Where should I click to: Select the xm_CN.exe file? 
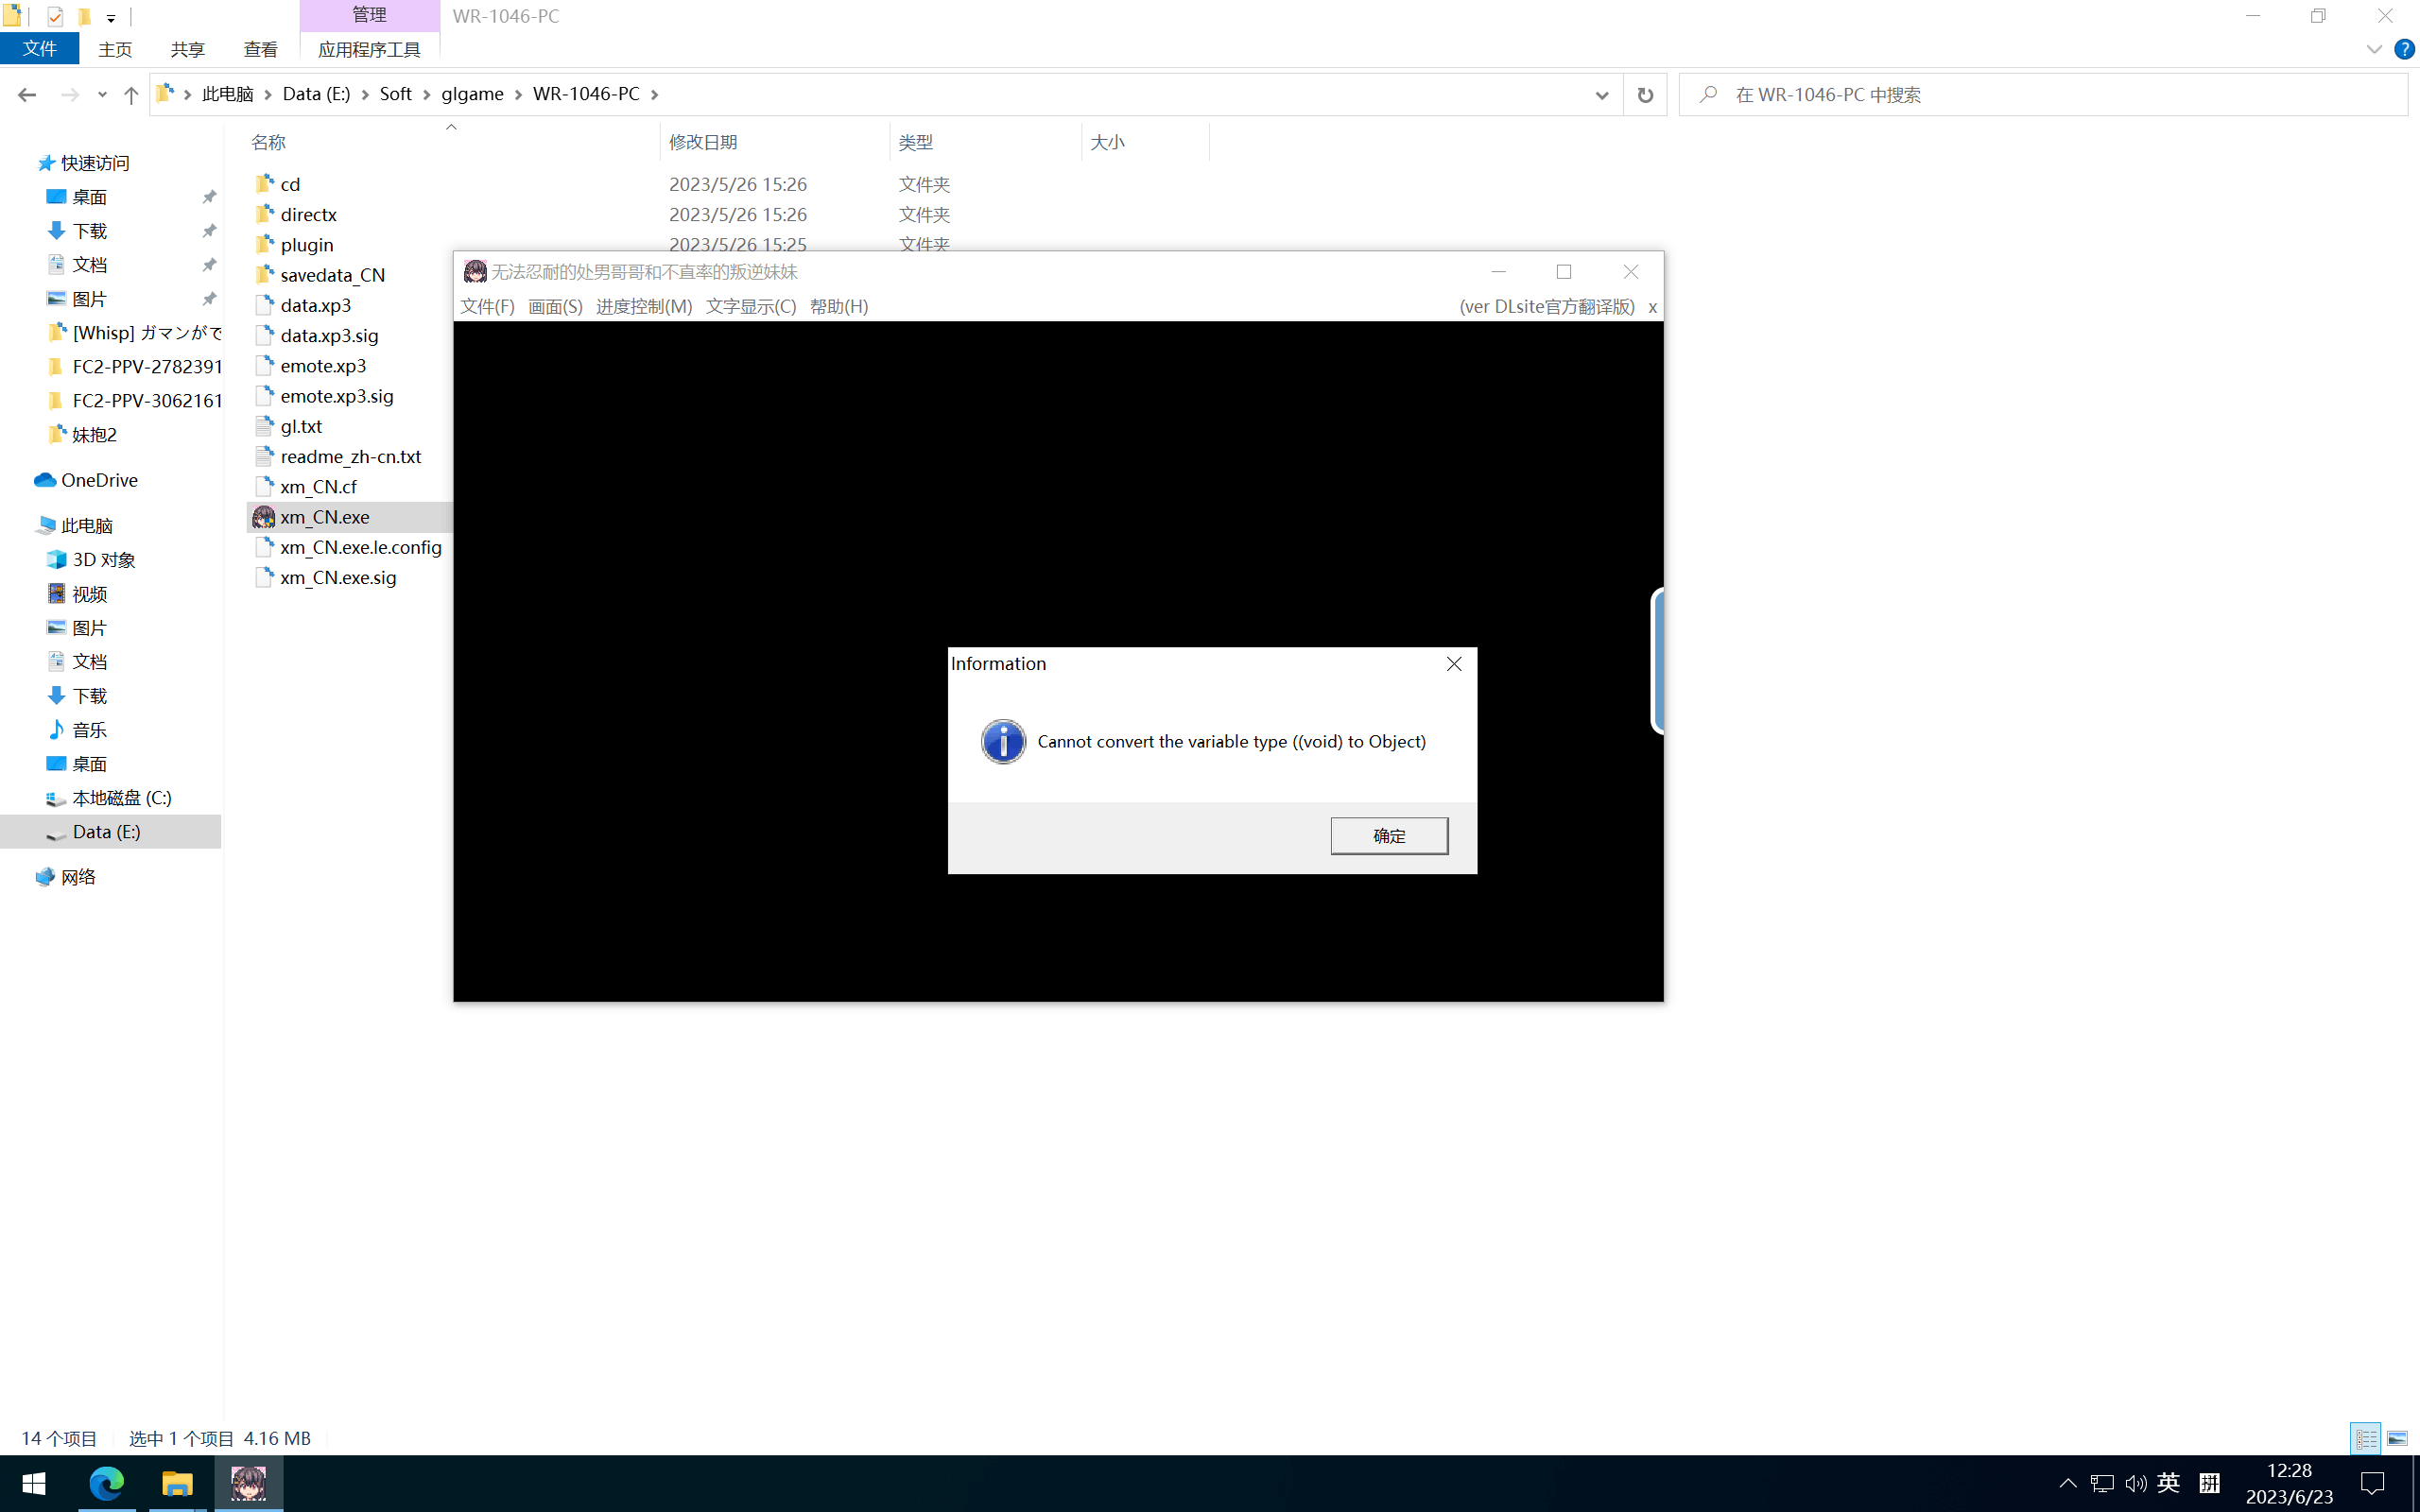pos(325,517)
